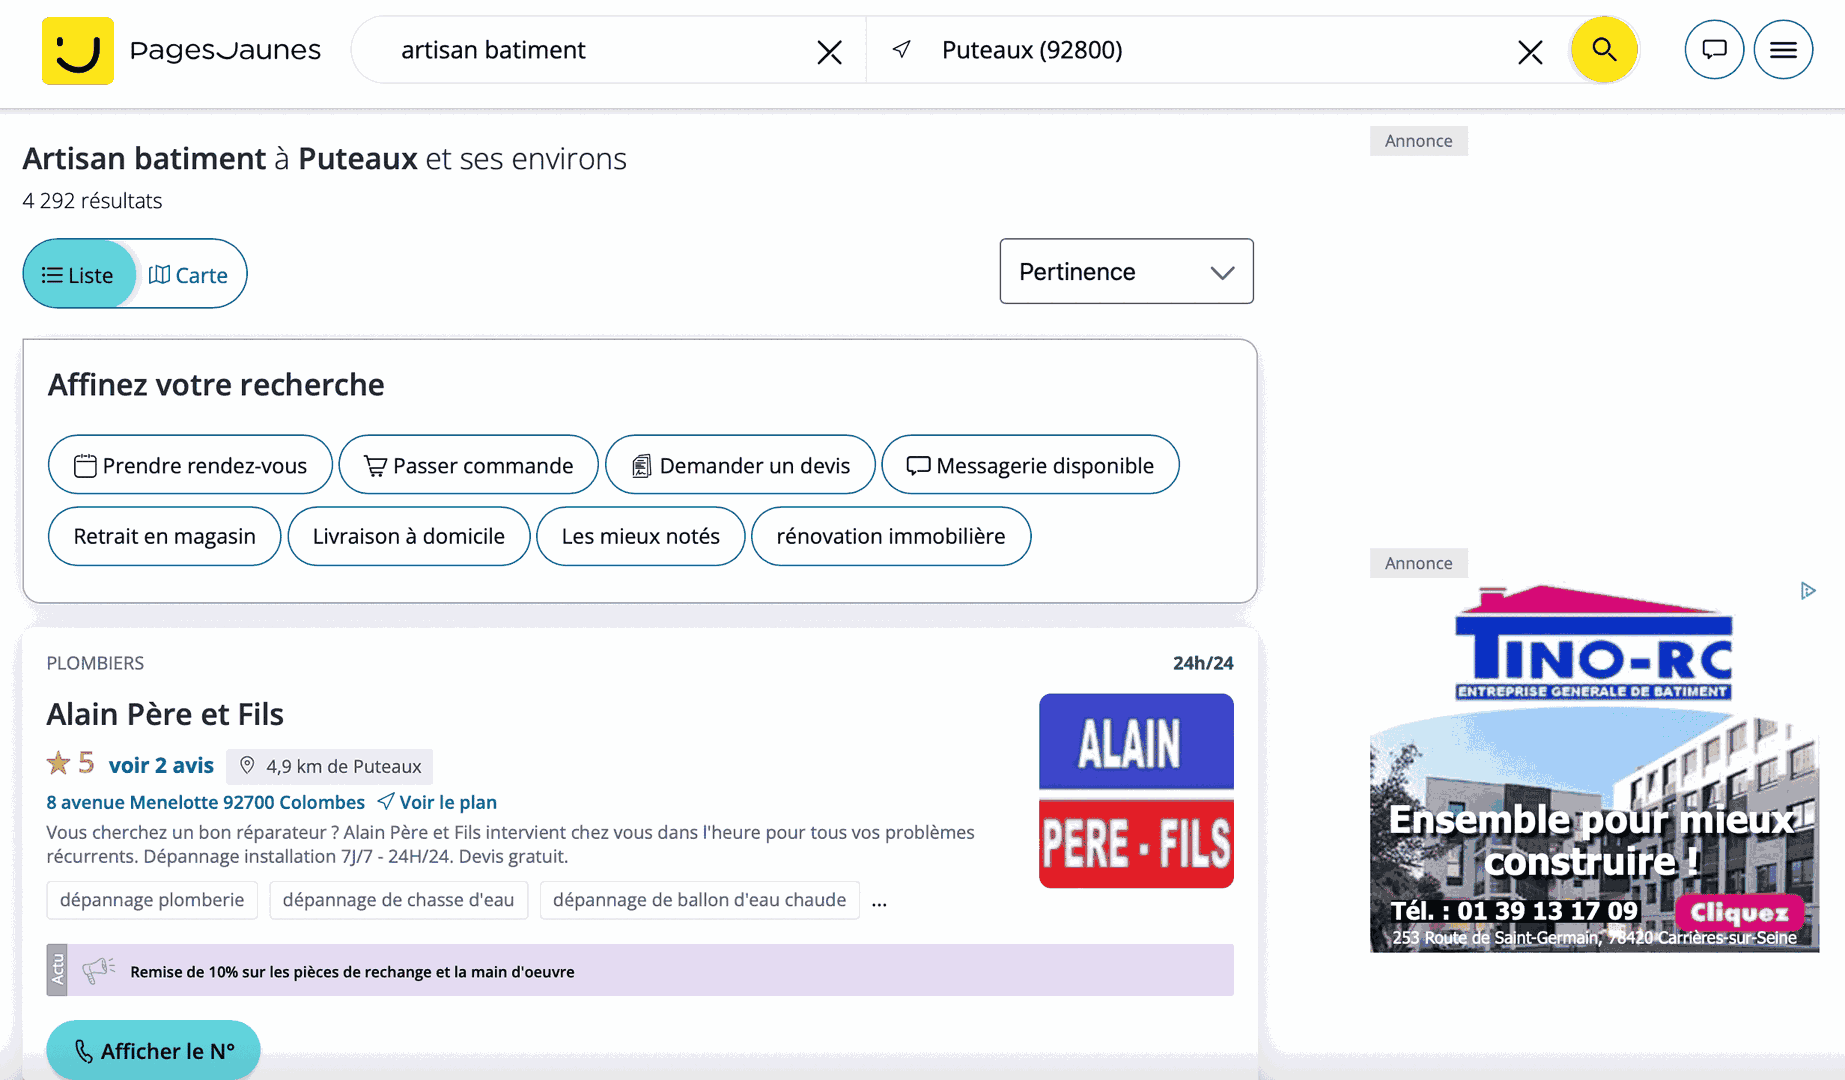The height and width of the screenshot is (1080, 1845).
Task: Click 'Affinez votre recherche' heading
Action: (216, 385)
